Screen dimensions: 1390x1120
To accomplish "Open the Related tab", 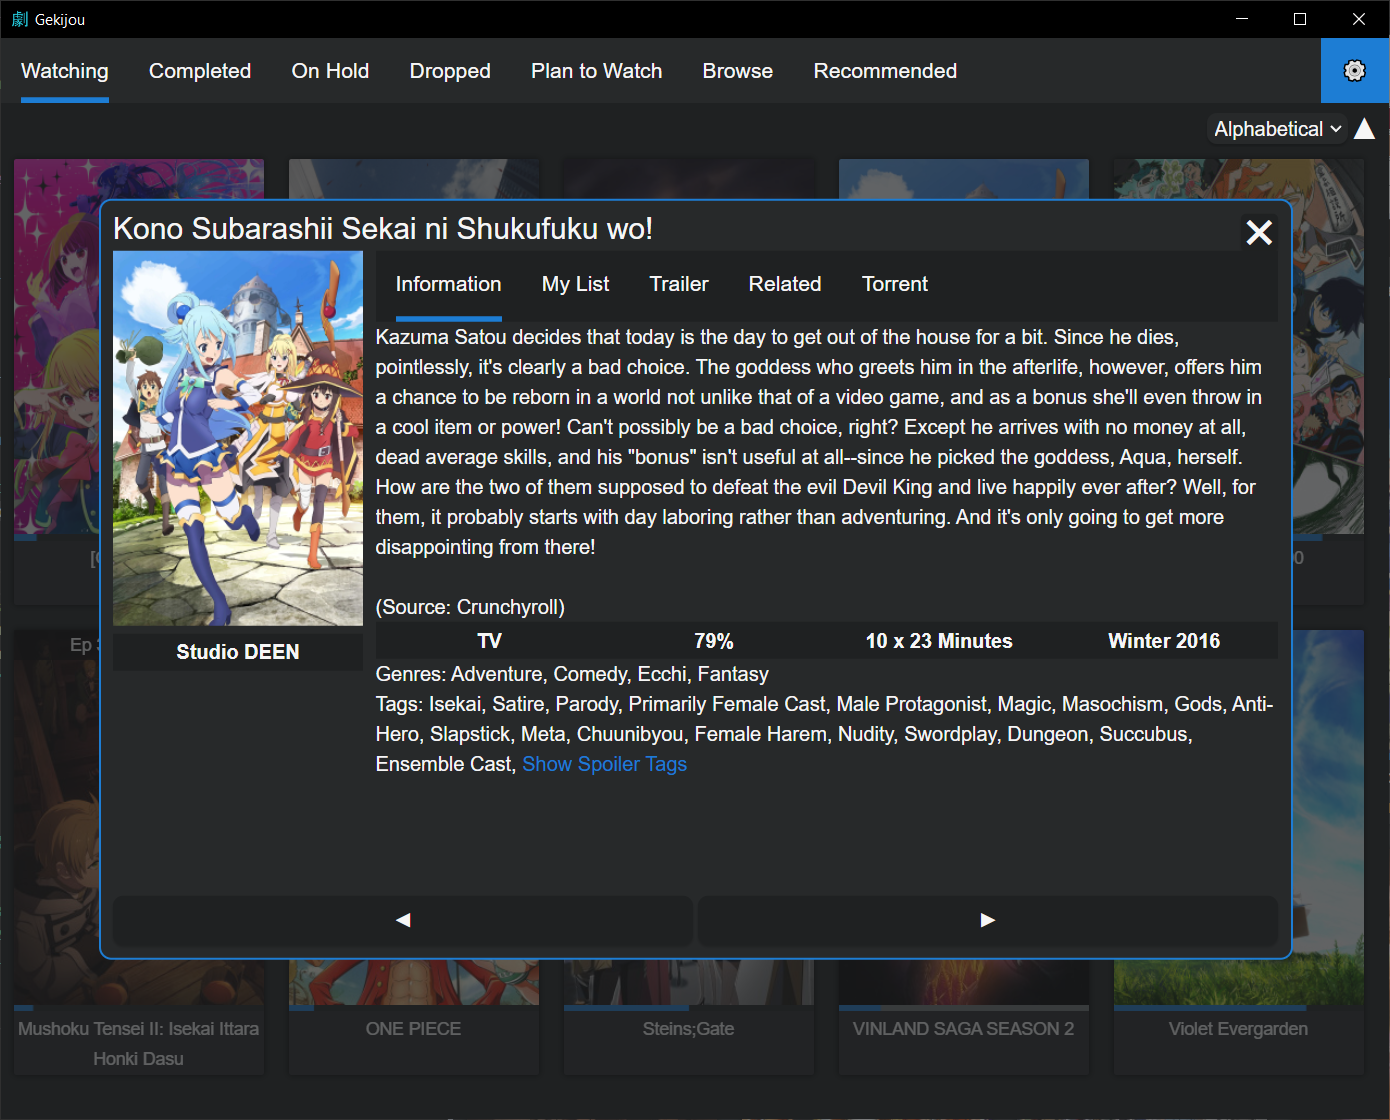I will 785,284.
